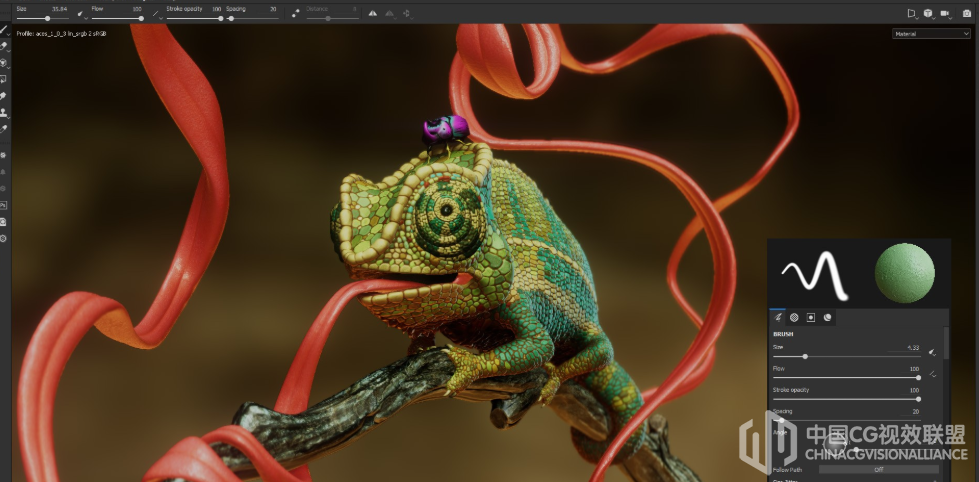Click the brush stroke preview thumbnail
Viewport: 979px width, 482px height.
[x=814, y=274]
